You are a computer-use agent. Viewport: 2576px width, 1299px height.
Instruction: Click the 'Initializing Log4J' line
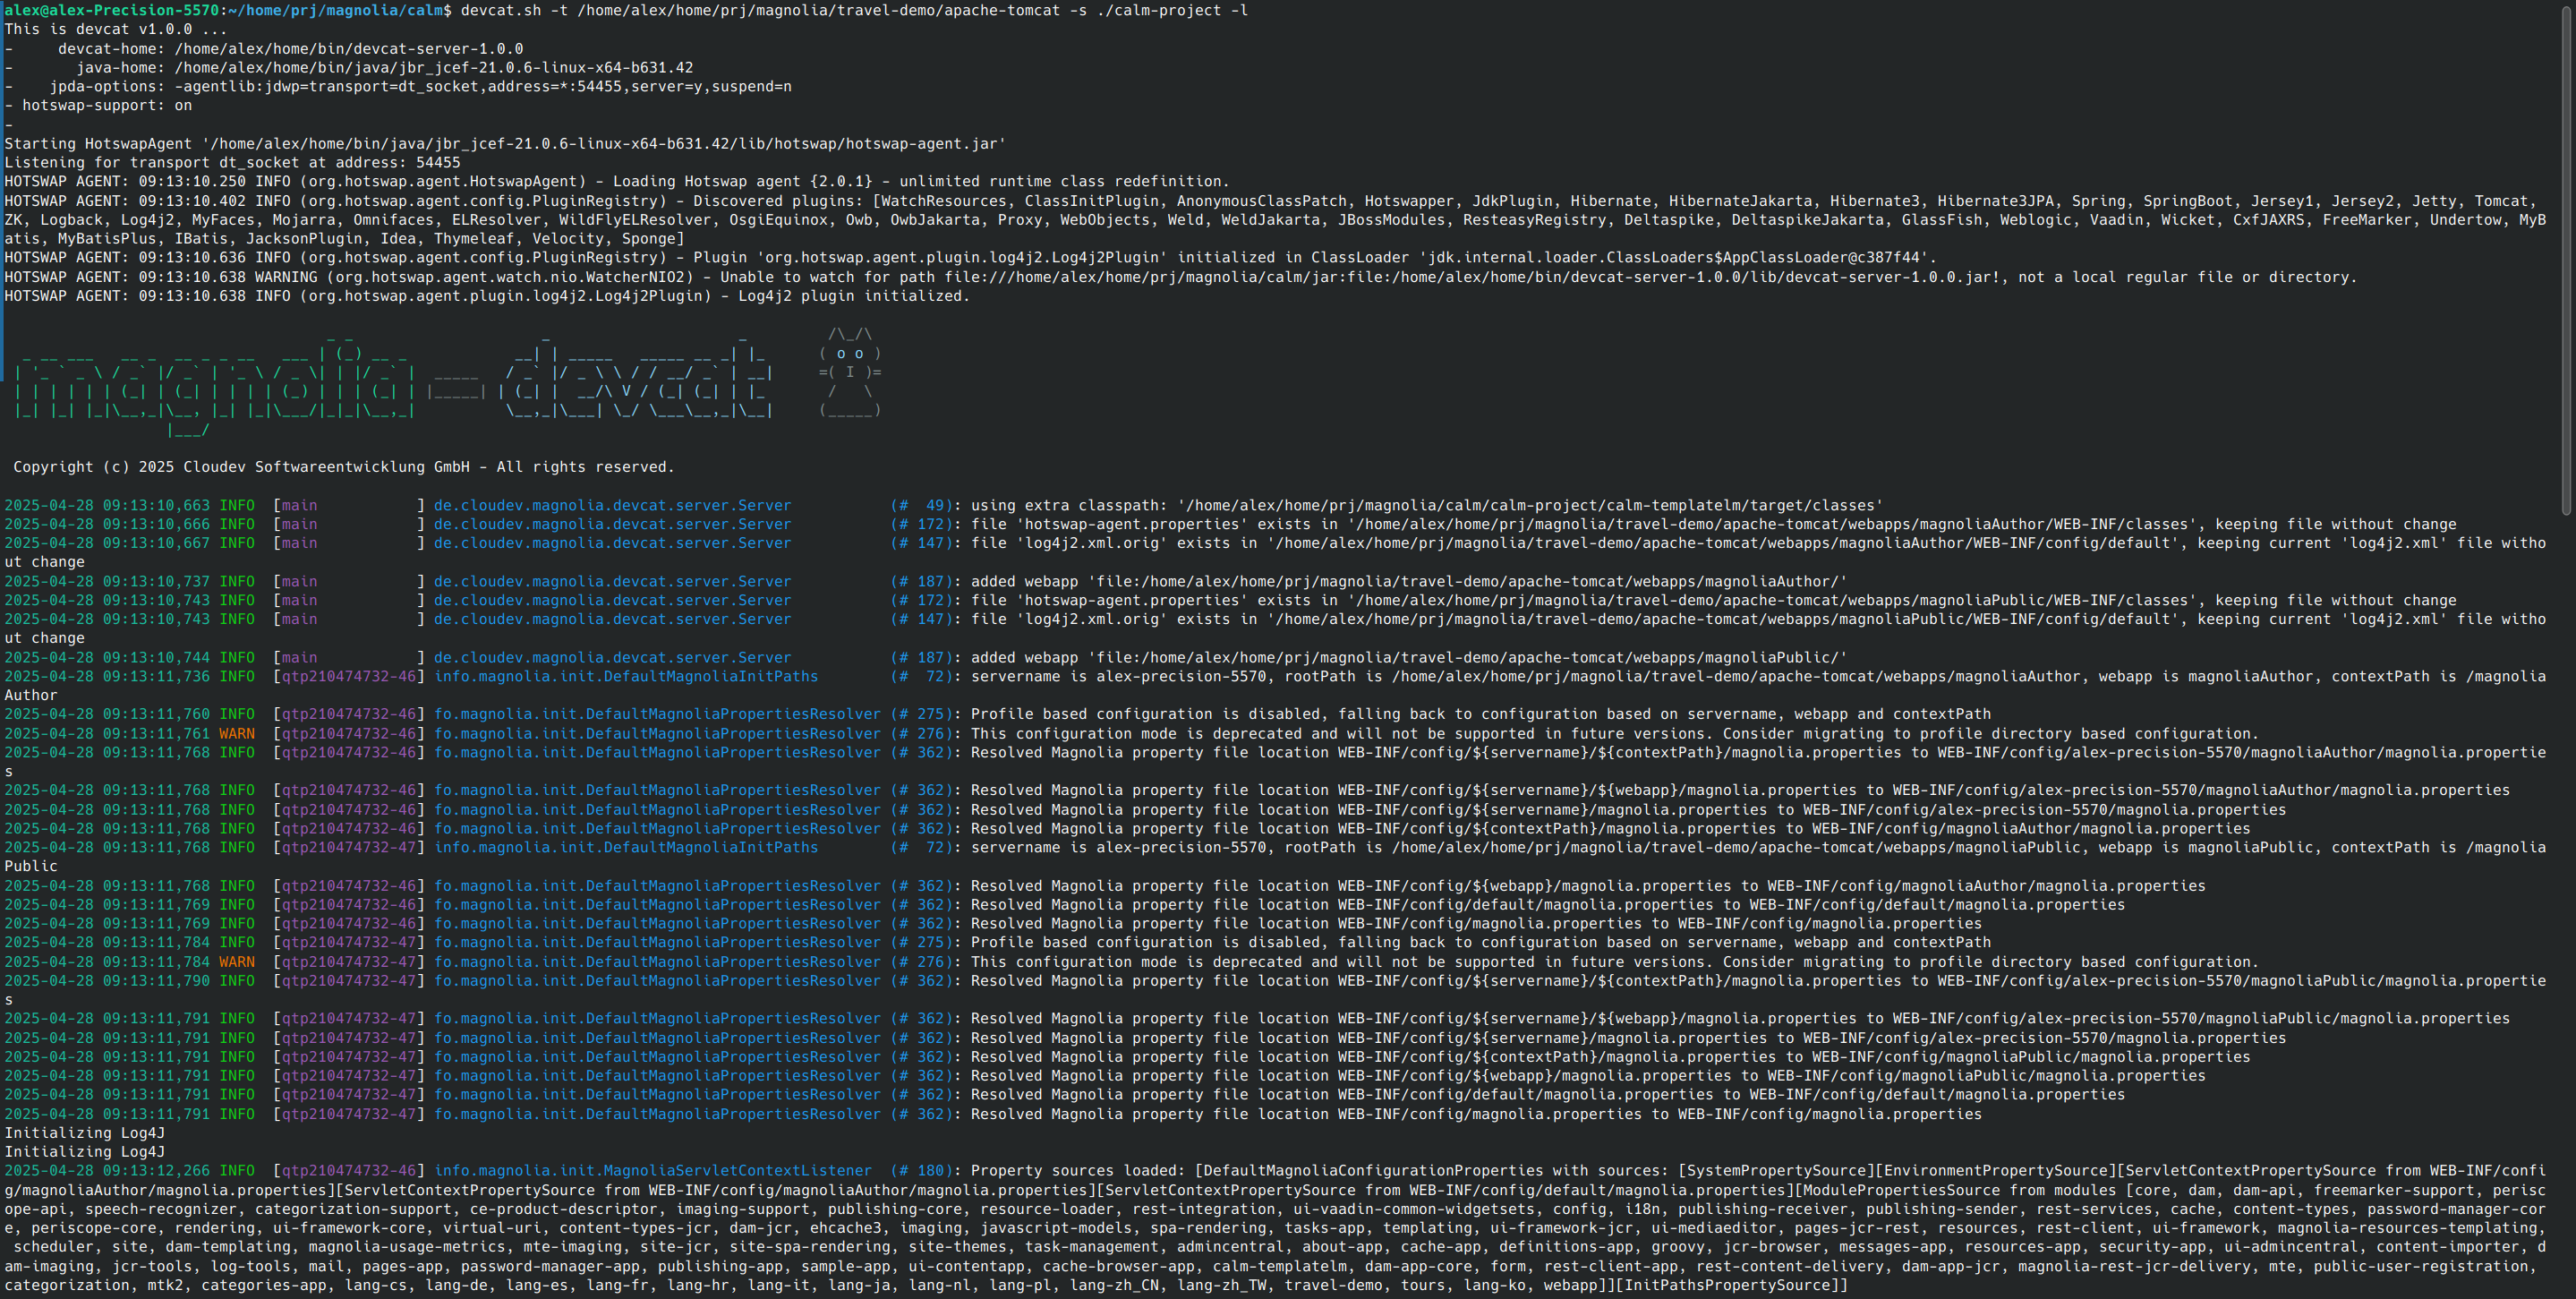[85, 1133]
